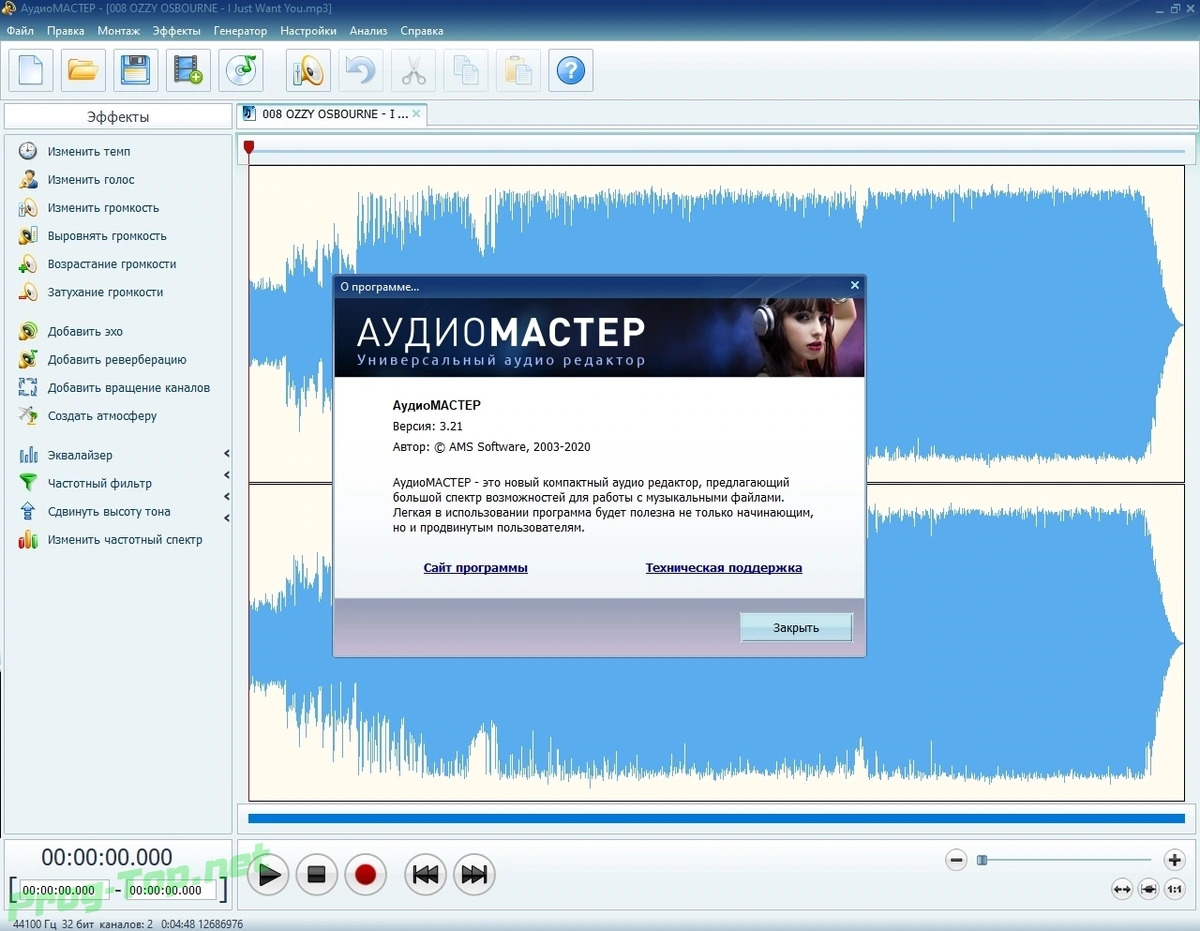Viewport: 1200px width, 931px height.
Task: Start recording with the red button
Action: coord(365,875)
